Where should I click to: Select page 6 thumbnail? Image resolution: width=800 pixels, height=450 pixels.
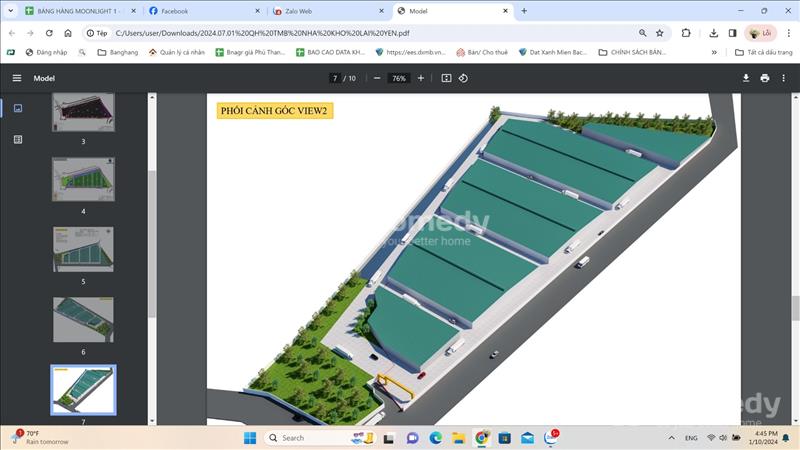[83, 320]
